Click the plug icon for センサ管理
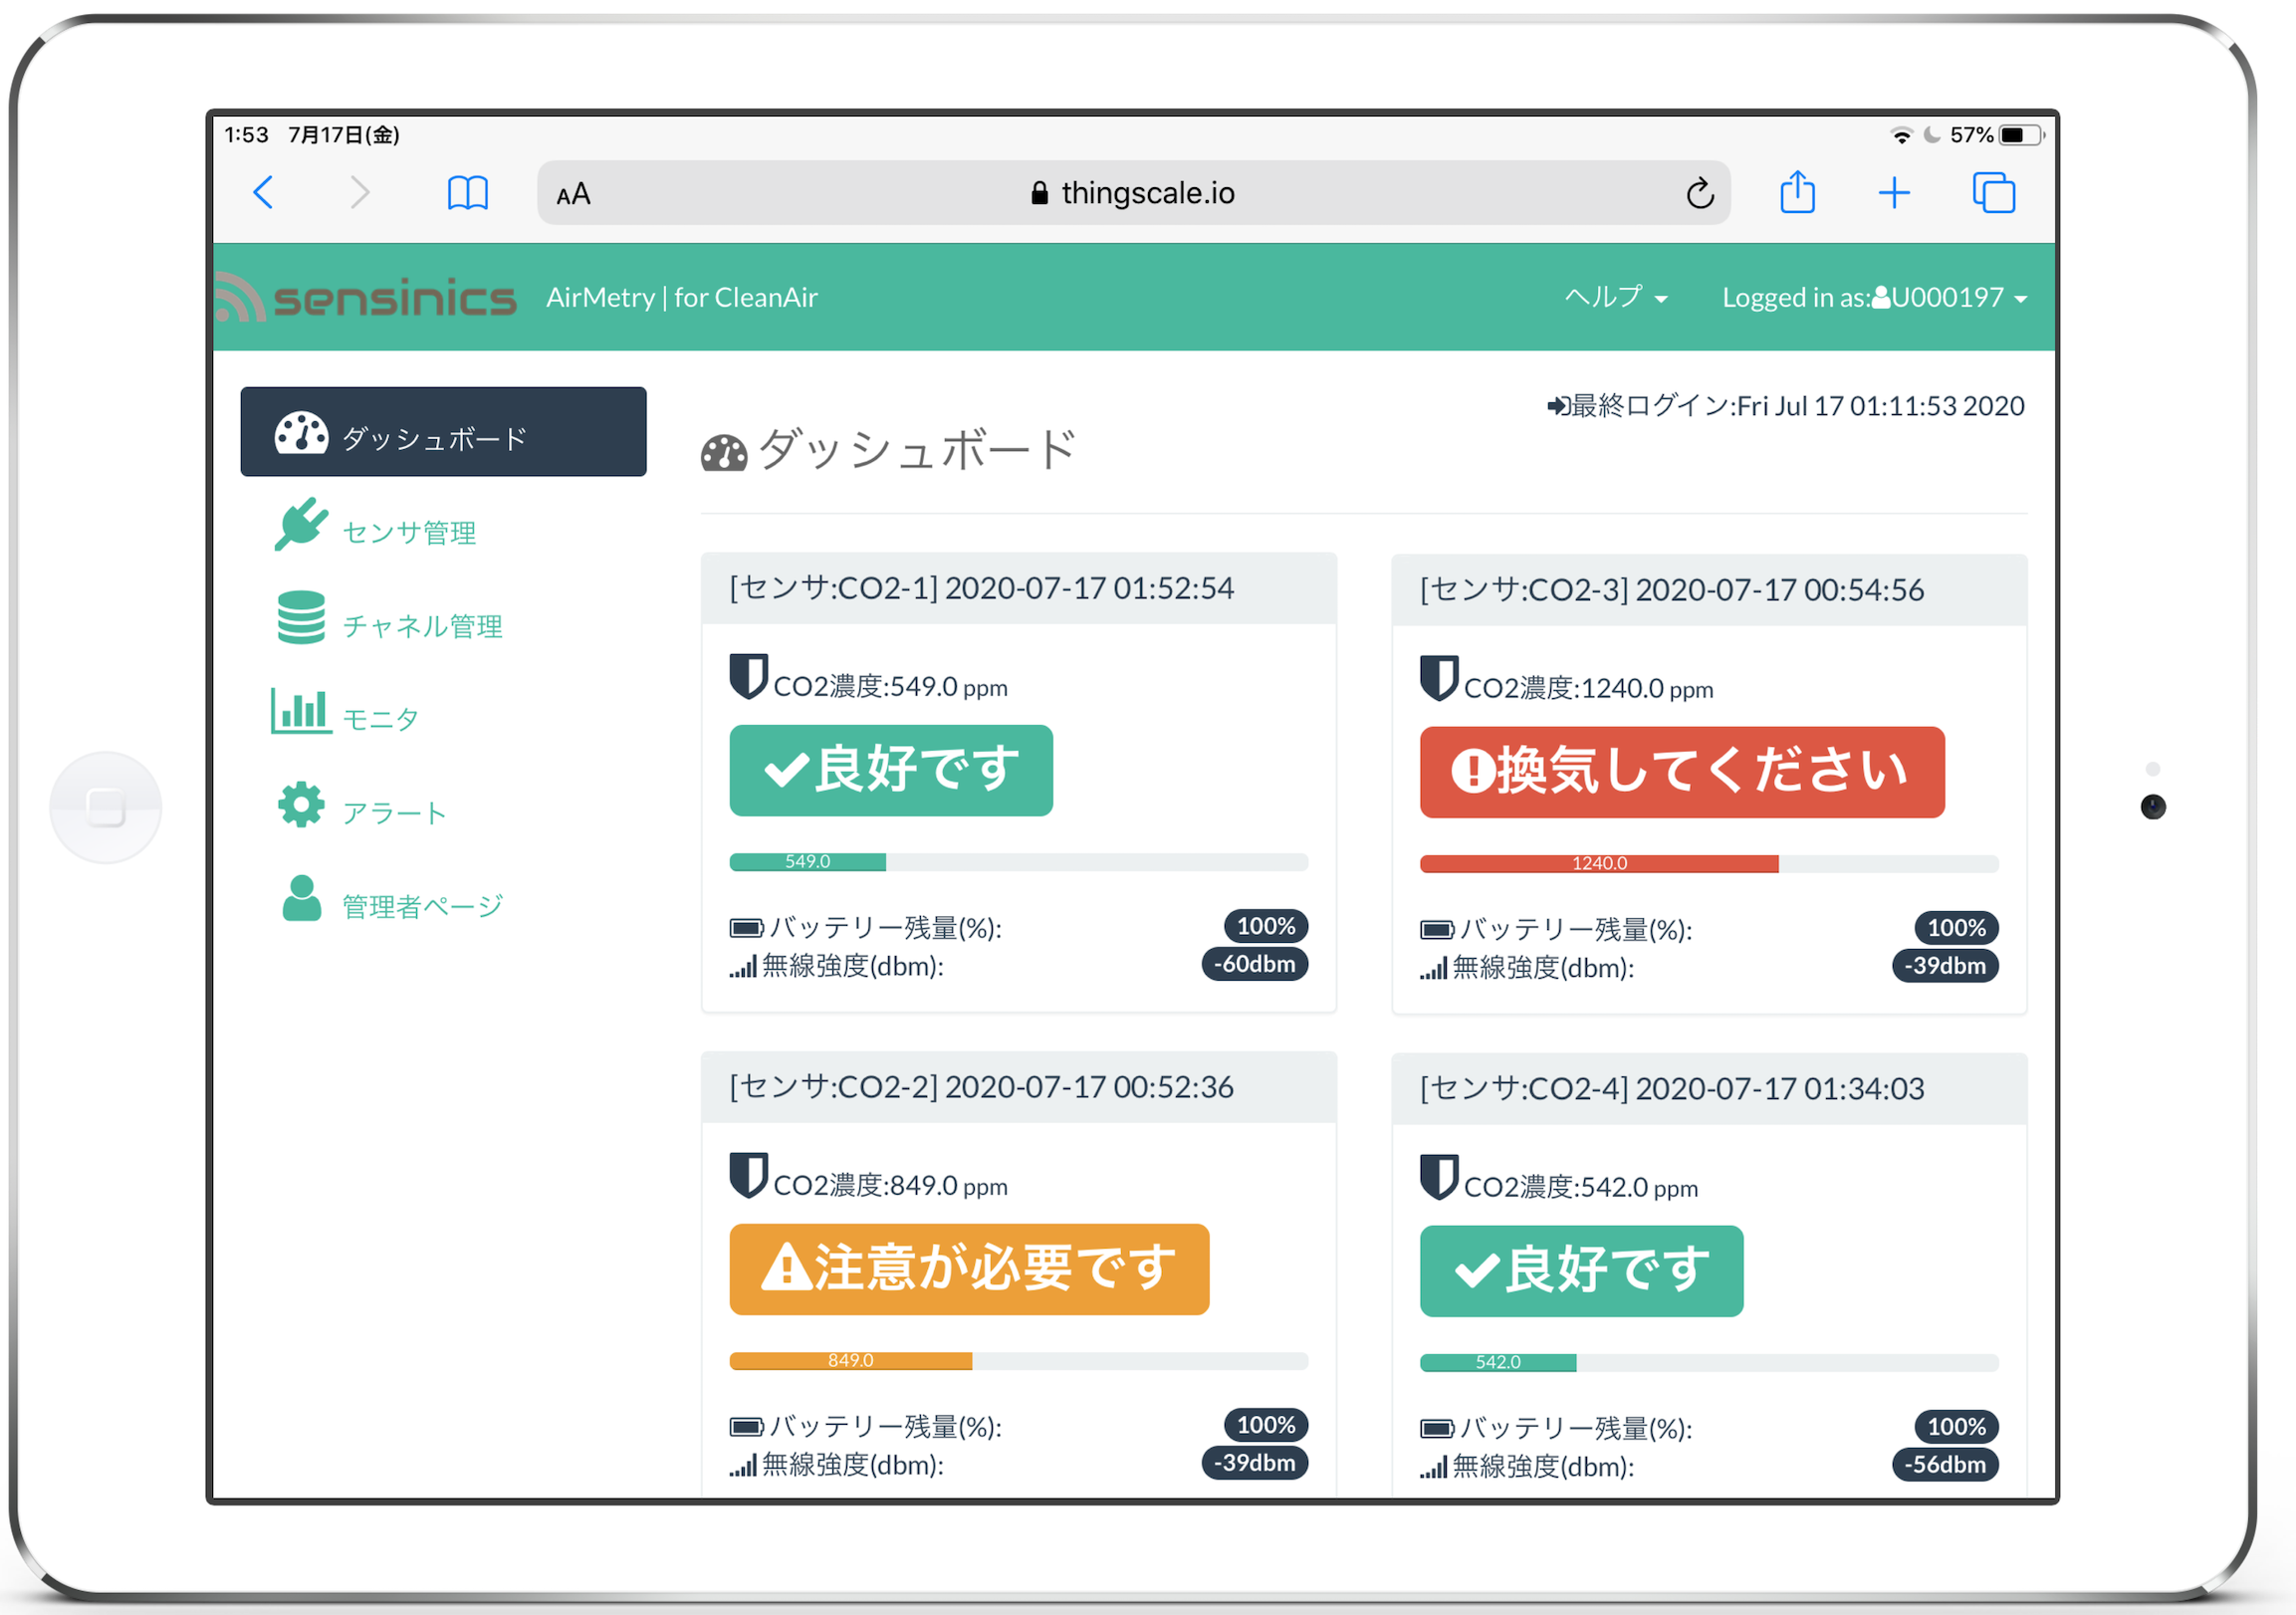 pos(300,524)
